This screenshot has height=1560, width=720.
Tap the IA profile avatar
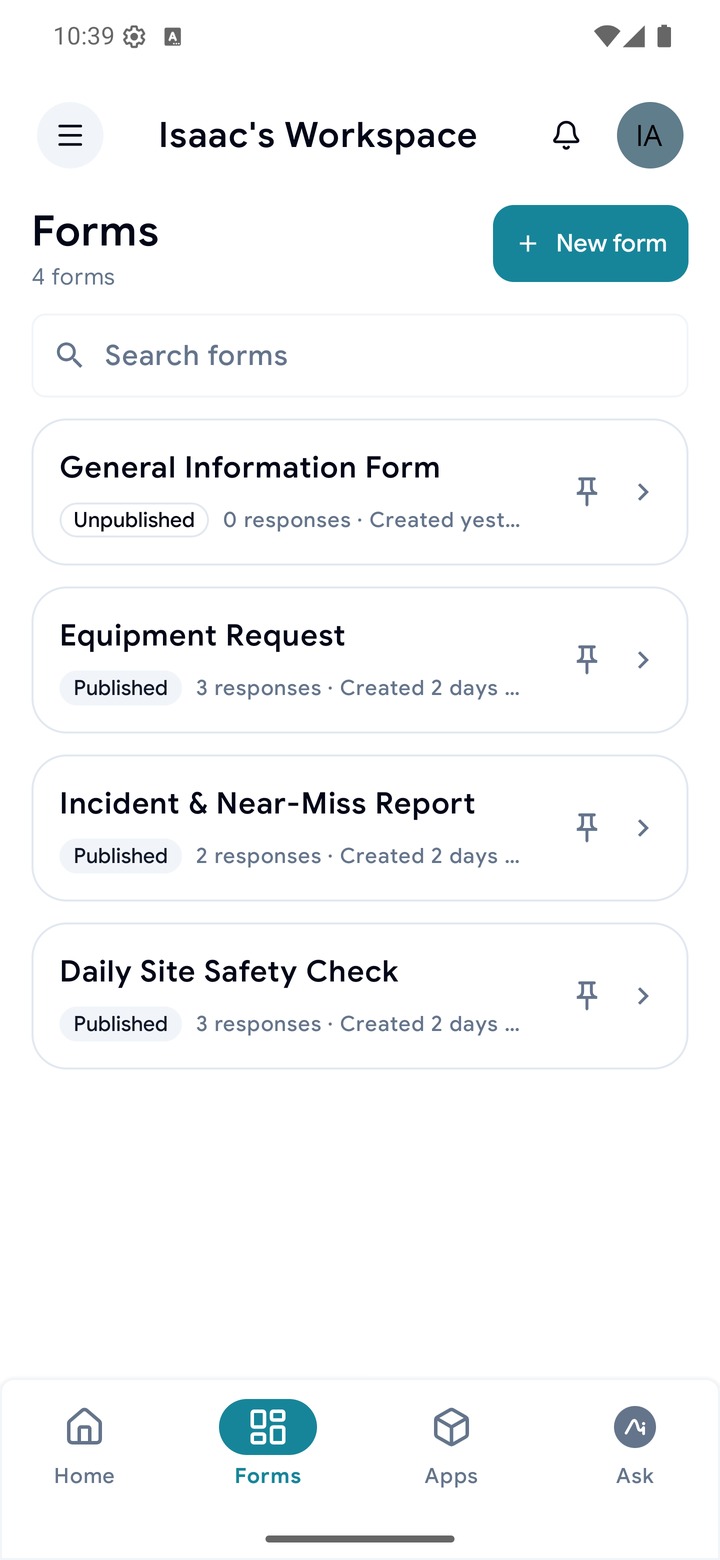click(650, 135)
